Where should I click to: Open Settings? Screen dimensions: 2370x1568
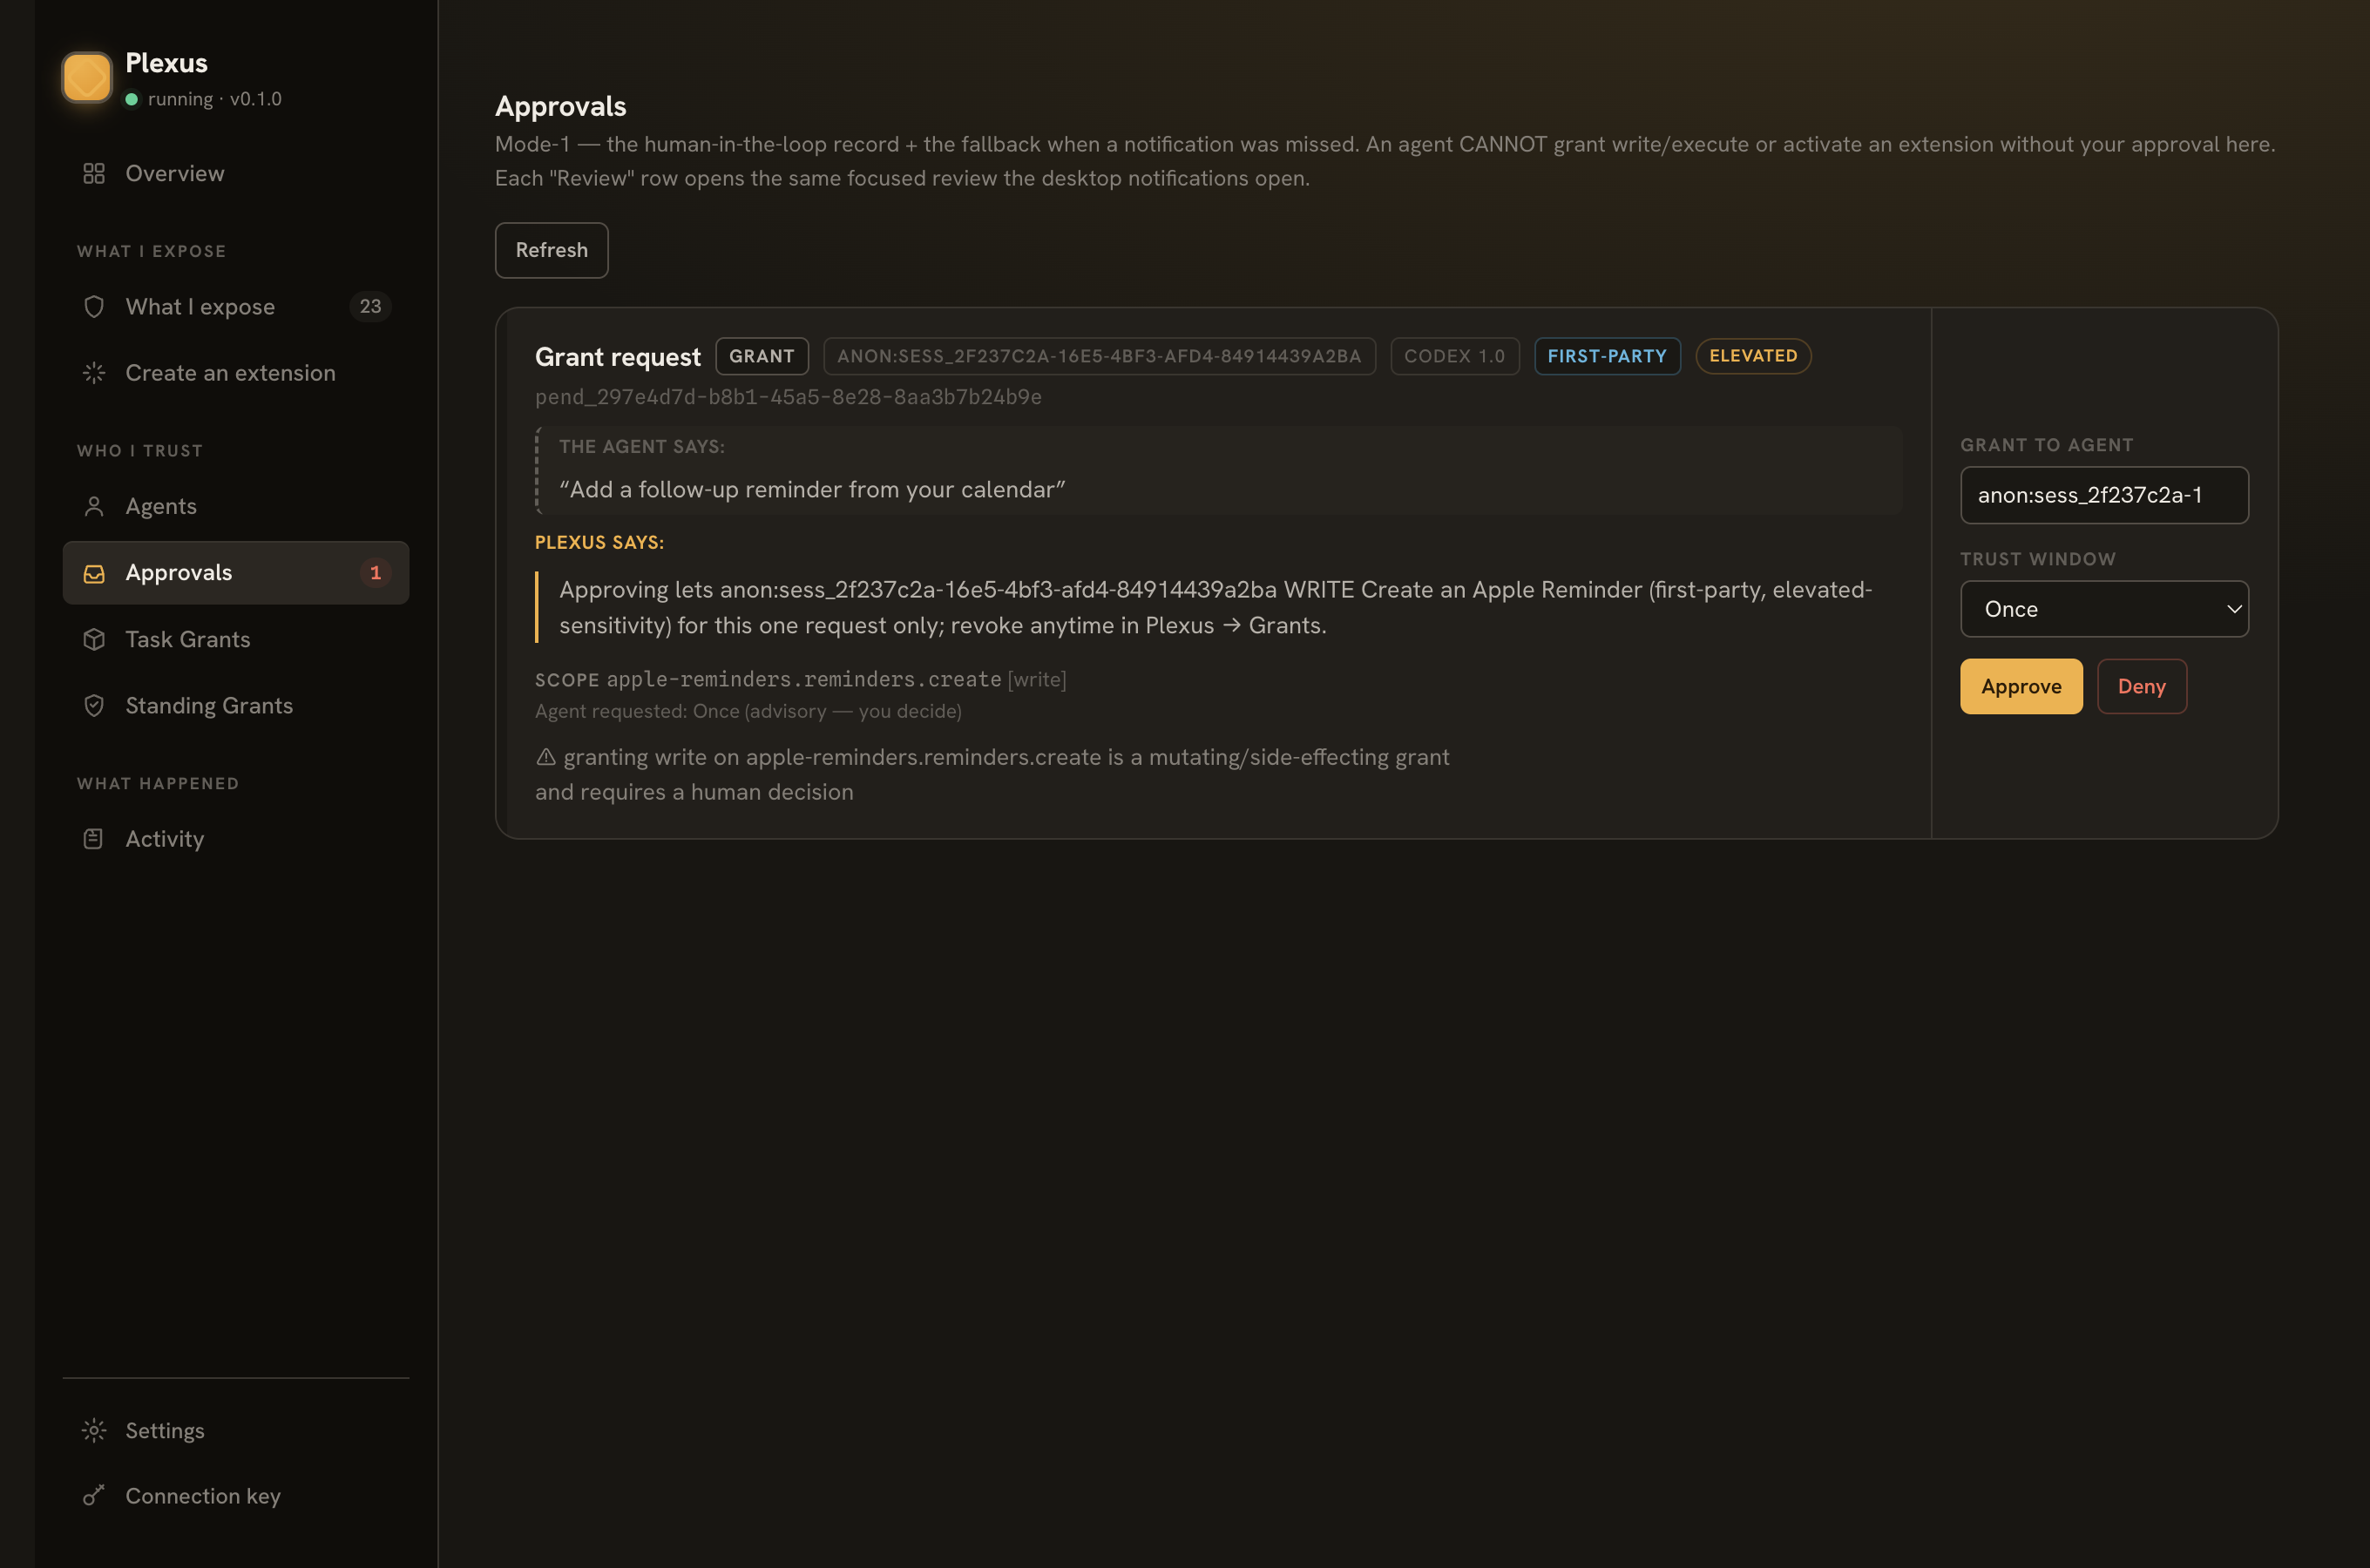tap(236, 1430)
